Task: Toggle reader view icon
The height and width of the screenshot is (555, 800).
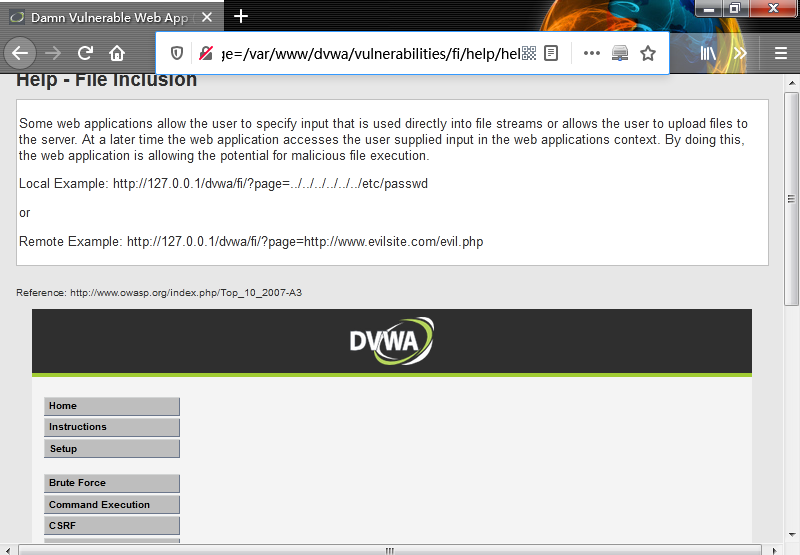Action: (551, 53)
